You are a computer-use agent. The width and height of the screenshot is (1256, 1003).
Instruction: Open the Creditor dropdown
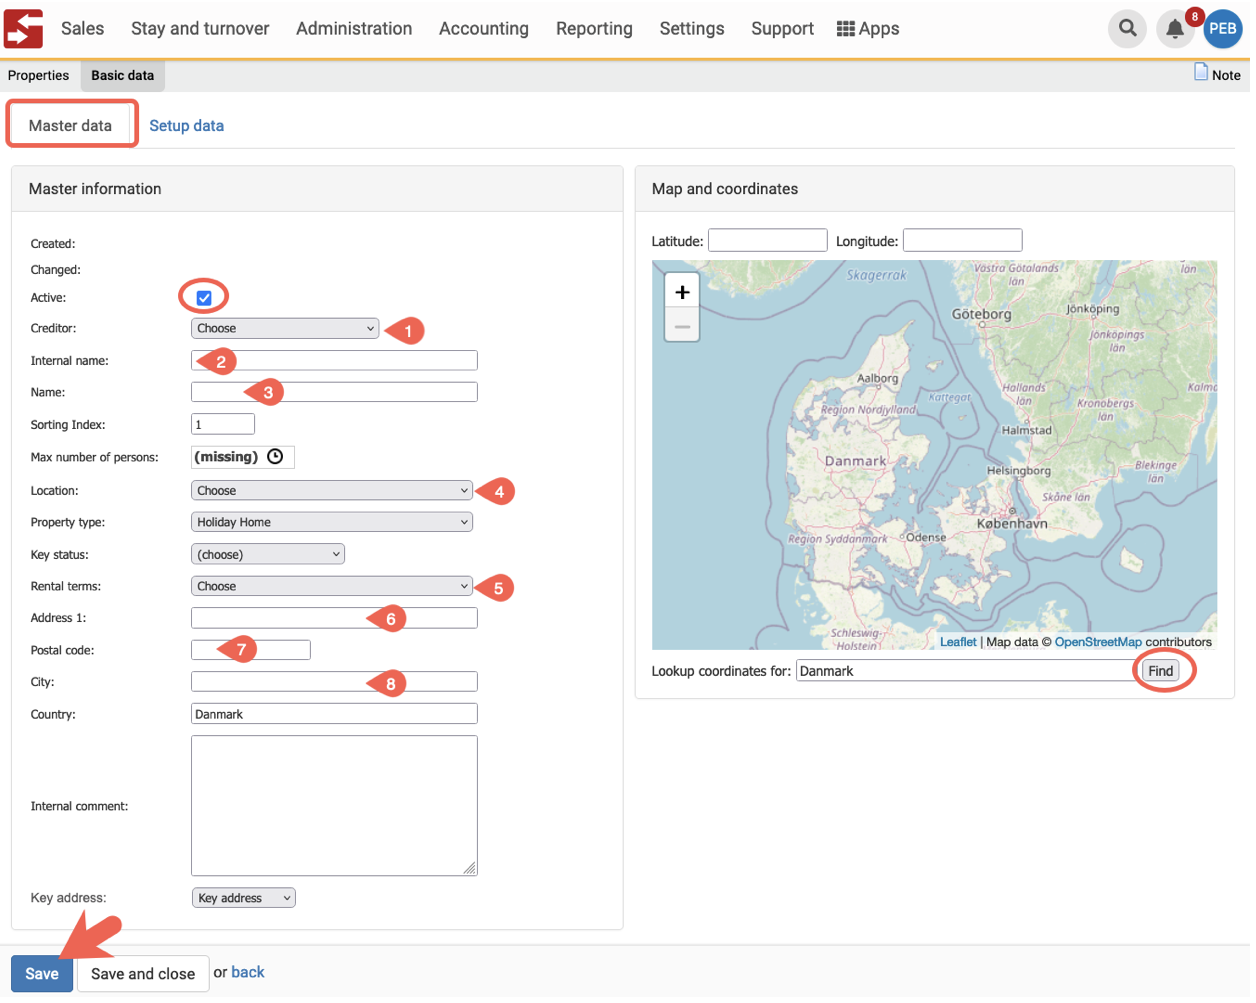coord(287,330)
